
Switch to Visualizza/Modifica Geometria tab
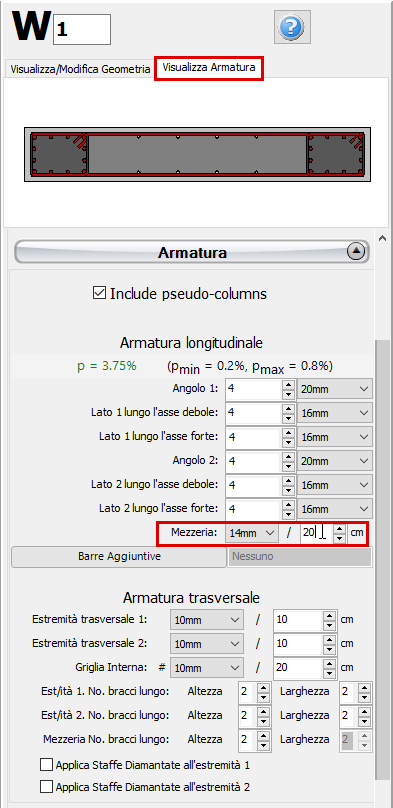[x=80, y=69]
